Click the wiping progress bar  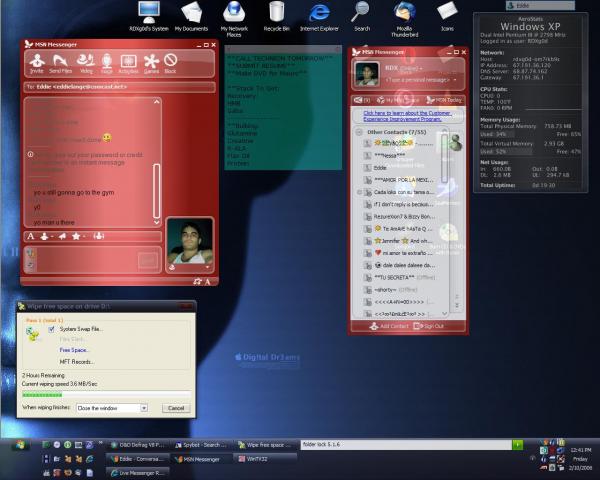click(106, 394)
